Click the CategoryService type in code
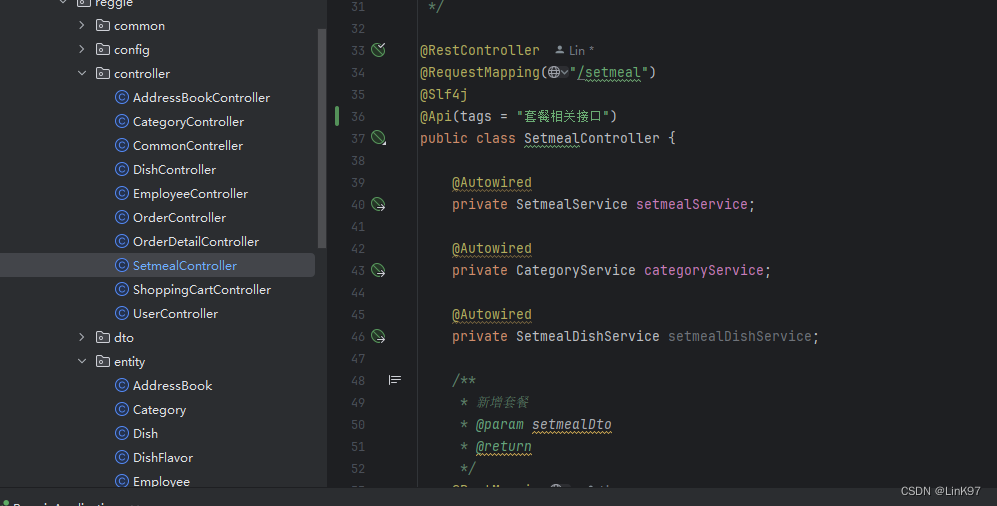This screenshot has height=506, width=997. [x=575, y=270]
